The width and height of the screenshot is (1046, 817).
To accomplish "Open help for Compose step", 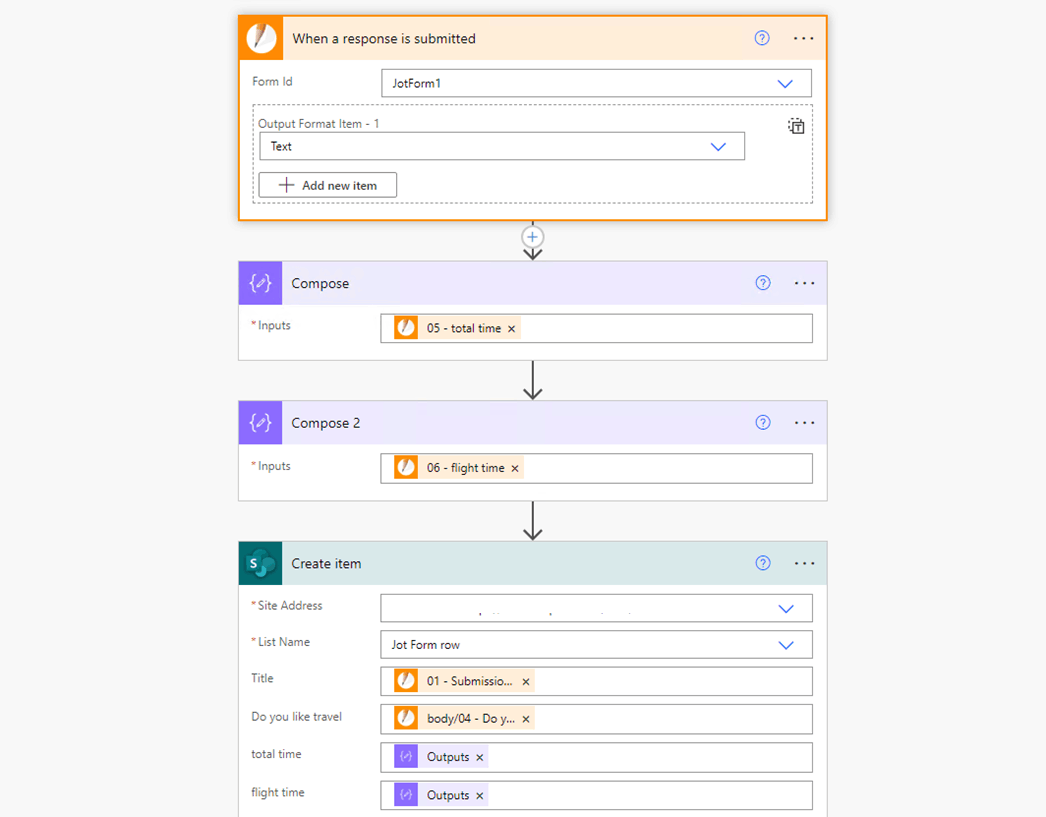I will (x=762, y=283).
